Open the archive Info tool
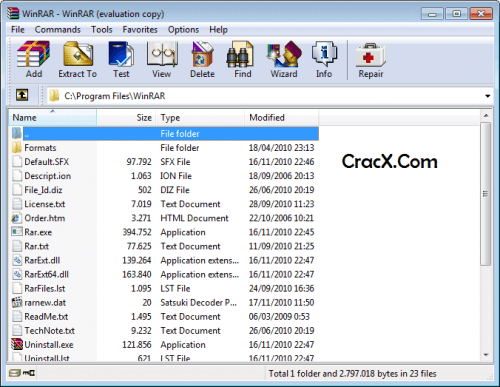Screen dimensions: 500x387 [x=324, y=54]
